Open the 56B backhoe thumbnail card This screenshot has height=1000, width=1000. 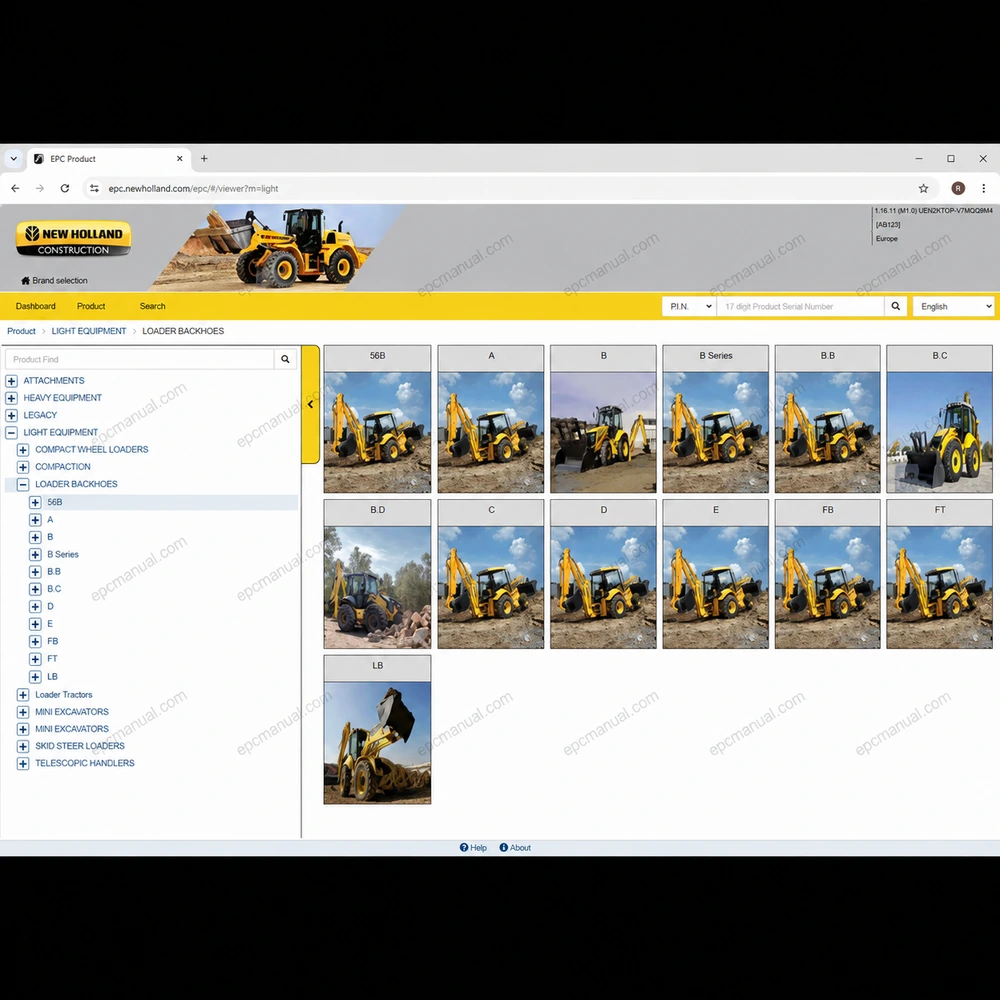click(378, 419)
